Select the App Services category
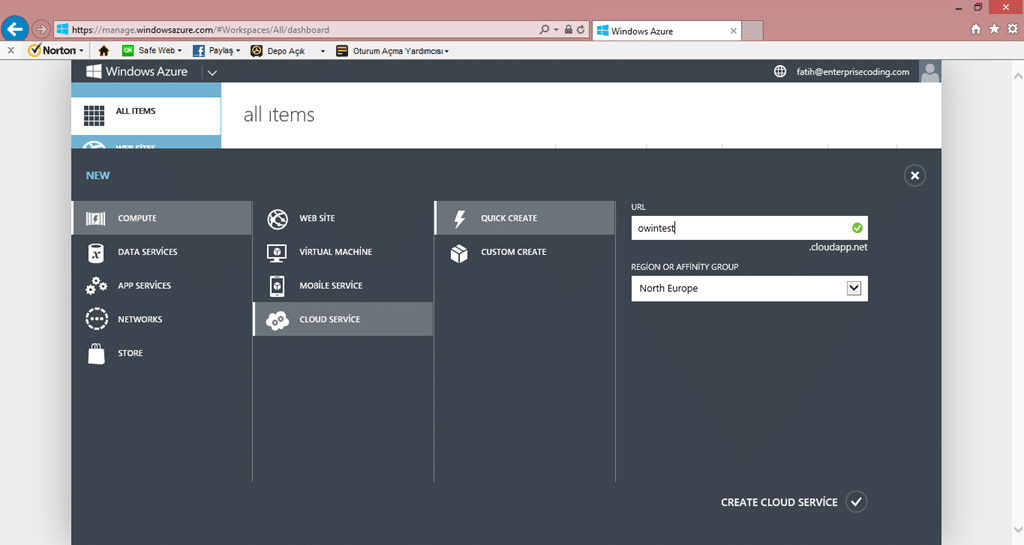1024x545 pixels. pos(161,286)
